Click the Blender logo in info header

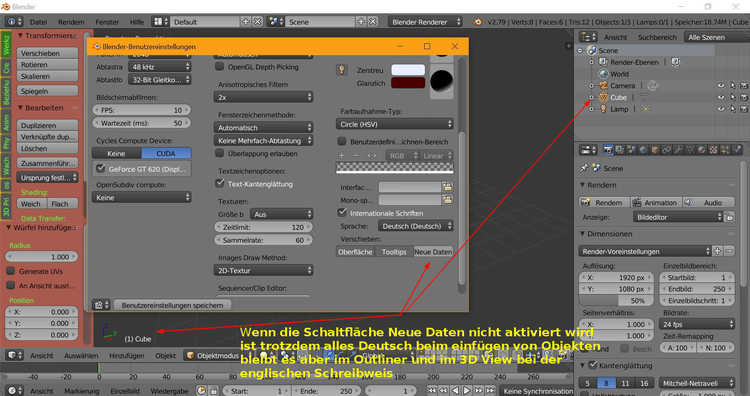pos(477,22)
